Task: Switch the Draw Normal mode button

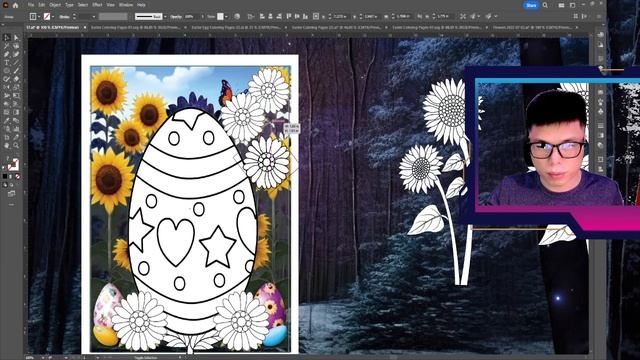Action: coord(5,185)
